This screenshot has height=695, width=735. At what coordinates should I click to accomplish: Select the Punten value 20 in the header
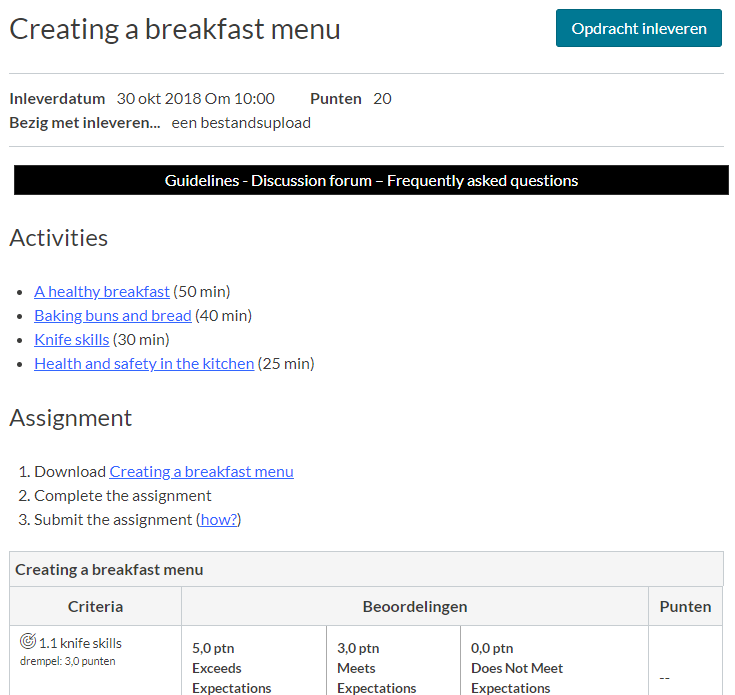click(382, 98)
